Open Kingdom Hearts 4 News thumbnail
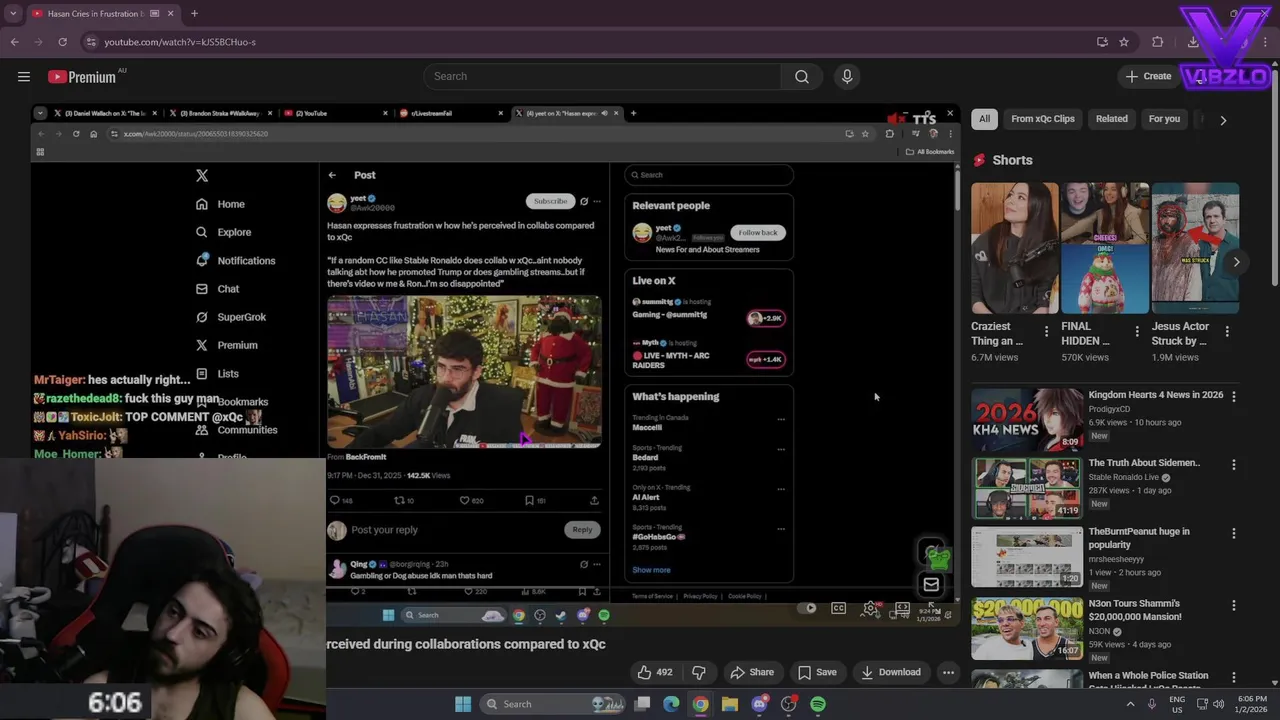1280x720 pixels. (x=1027, y=419)
